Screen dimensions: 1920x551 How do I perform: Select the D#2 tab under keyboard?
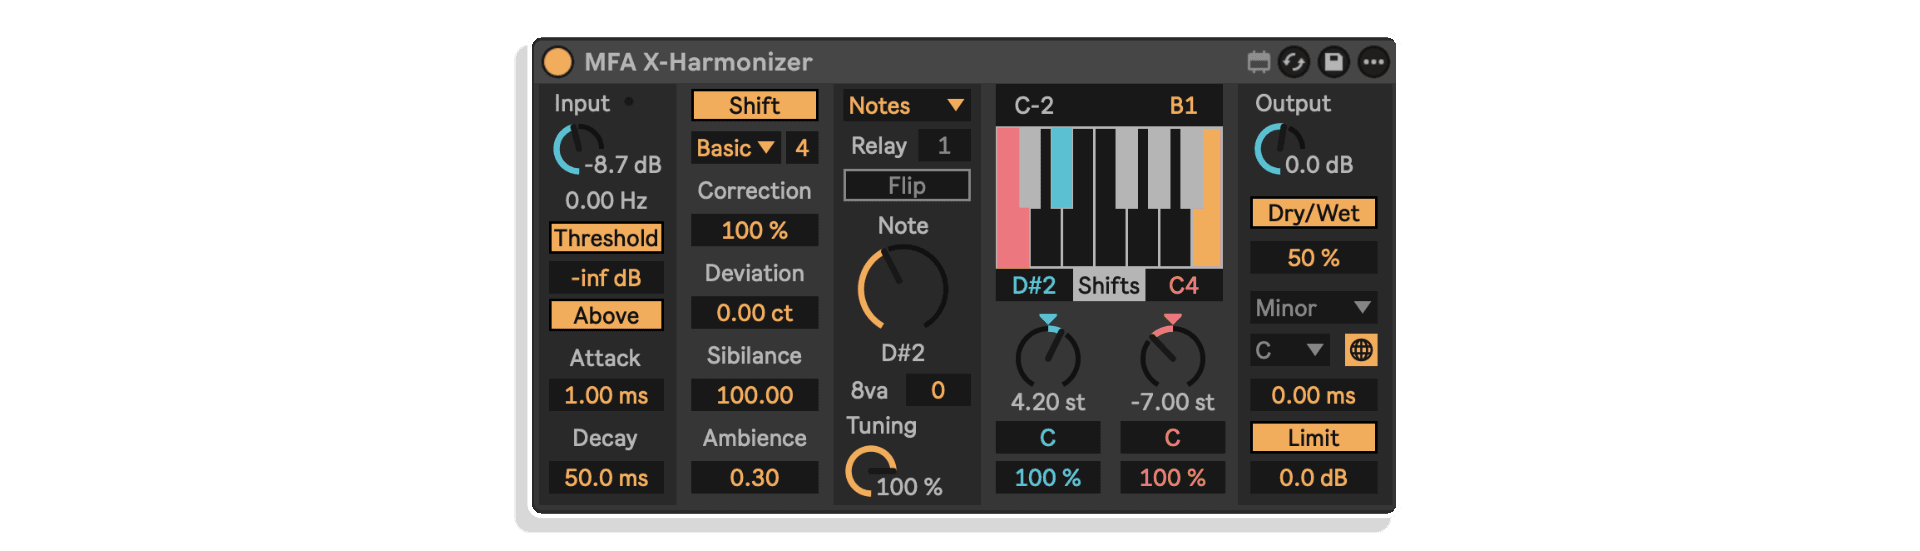click(1034, 286)
